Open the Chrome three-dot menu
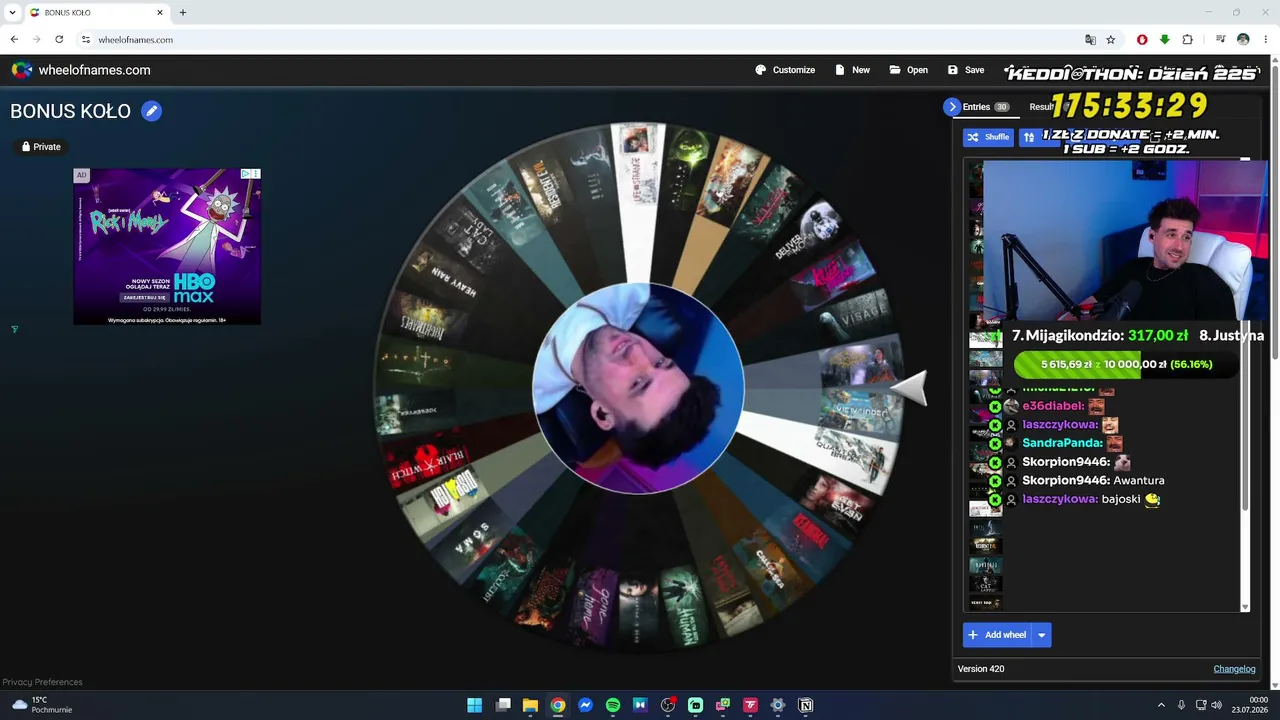The image size is (1280, 720). [x=1266, y=40]
